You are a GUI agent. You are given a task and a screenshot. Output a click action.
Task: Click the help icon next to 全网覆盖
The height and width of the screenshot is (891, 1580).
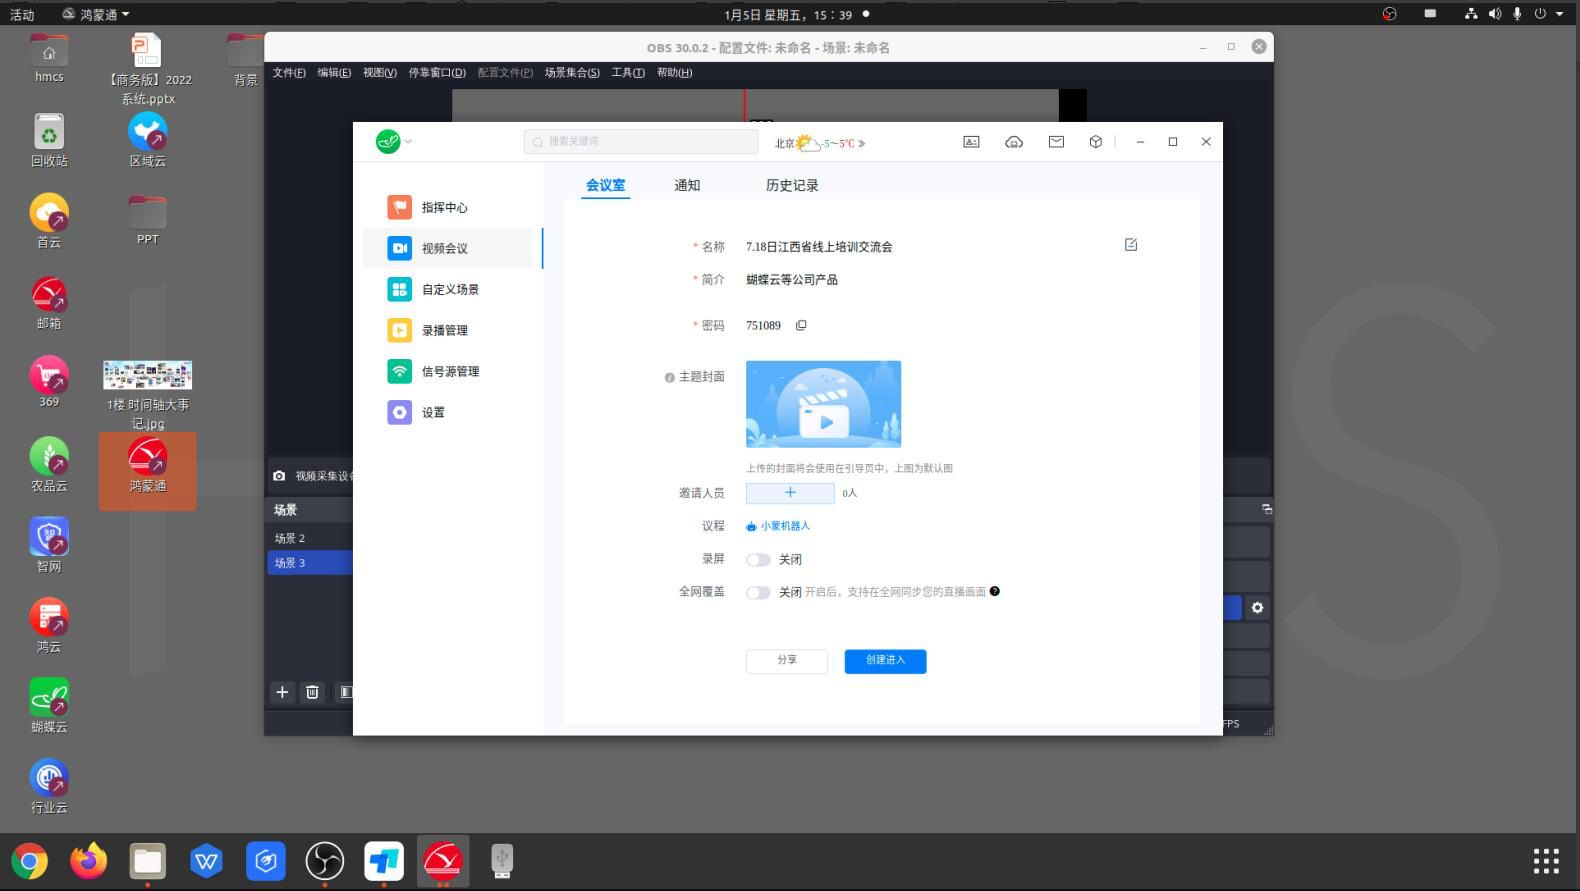pos(995,592)
